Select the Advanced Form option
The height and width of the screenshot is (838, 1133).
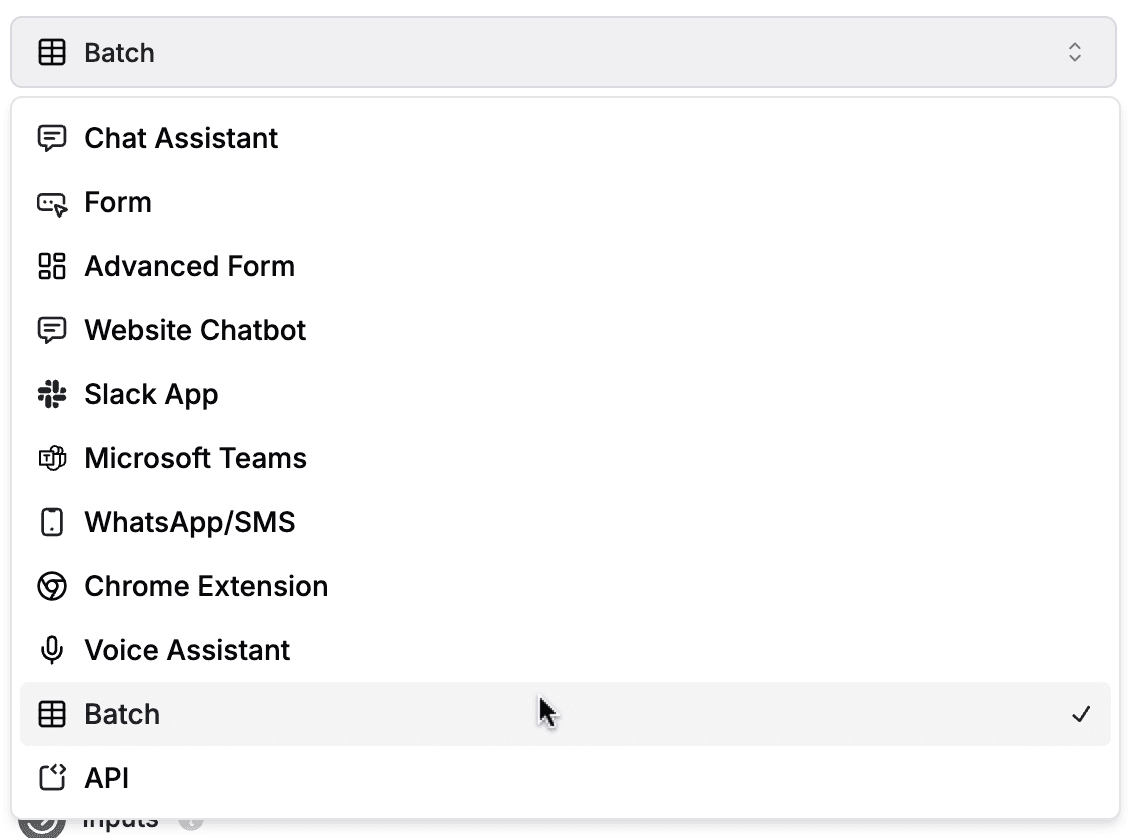pyautogui.click(x=565, y=266)
